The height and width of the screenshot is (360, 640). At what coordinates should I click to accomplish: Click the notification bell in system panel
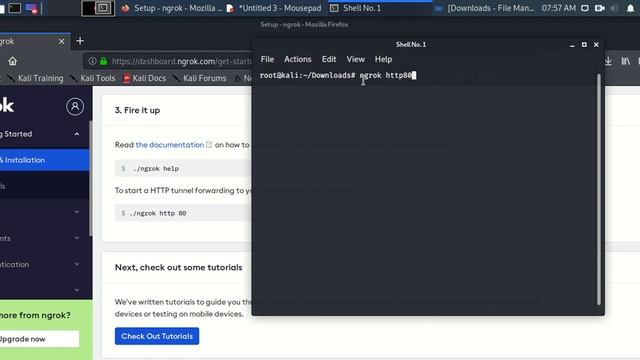click(630, 8)
